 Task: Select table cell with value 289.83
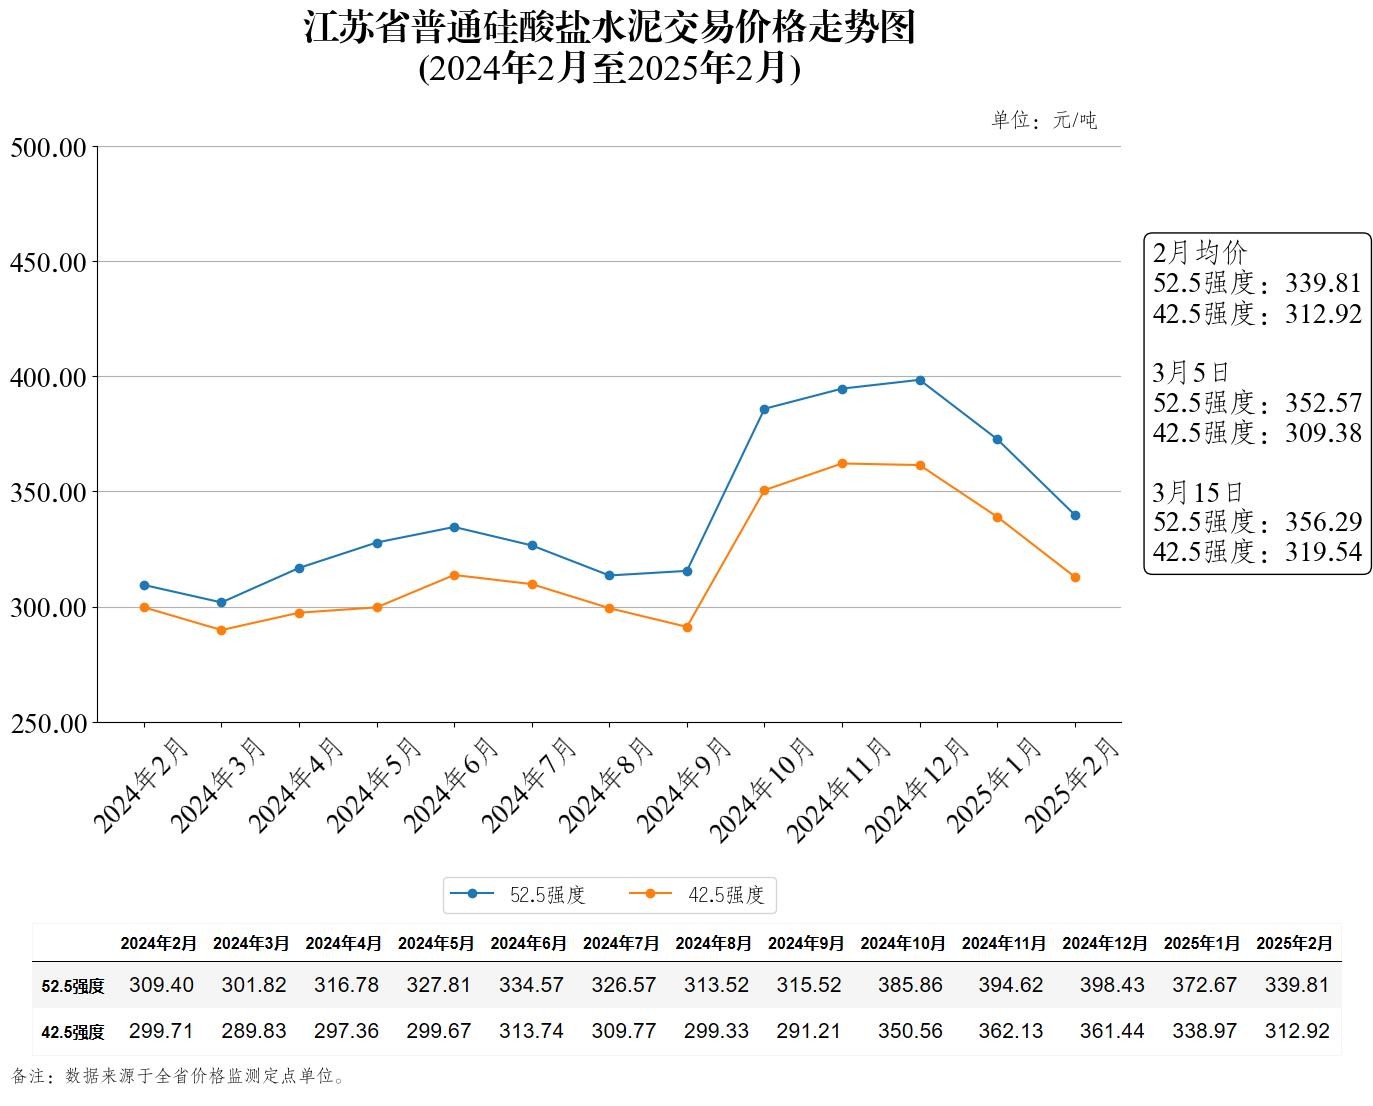pyautogui.click(x=254, y=1031)
